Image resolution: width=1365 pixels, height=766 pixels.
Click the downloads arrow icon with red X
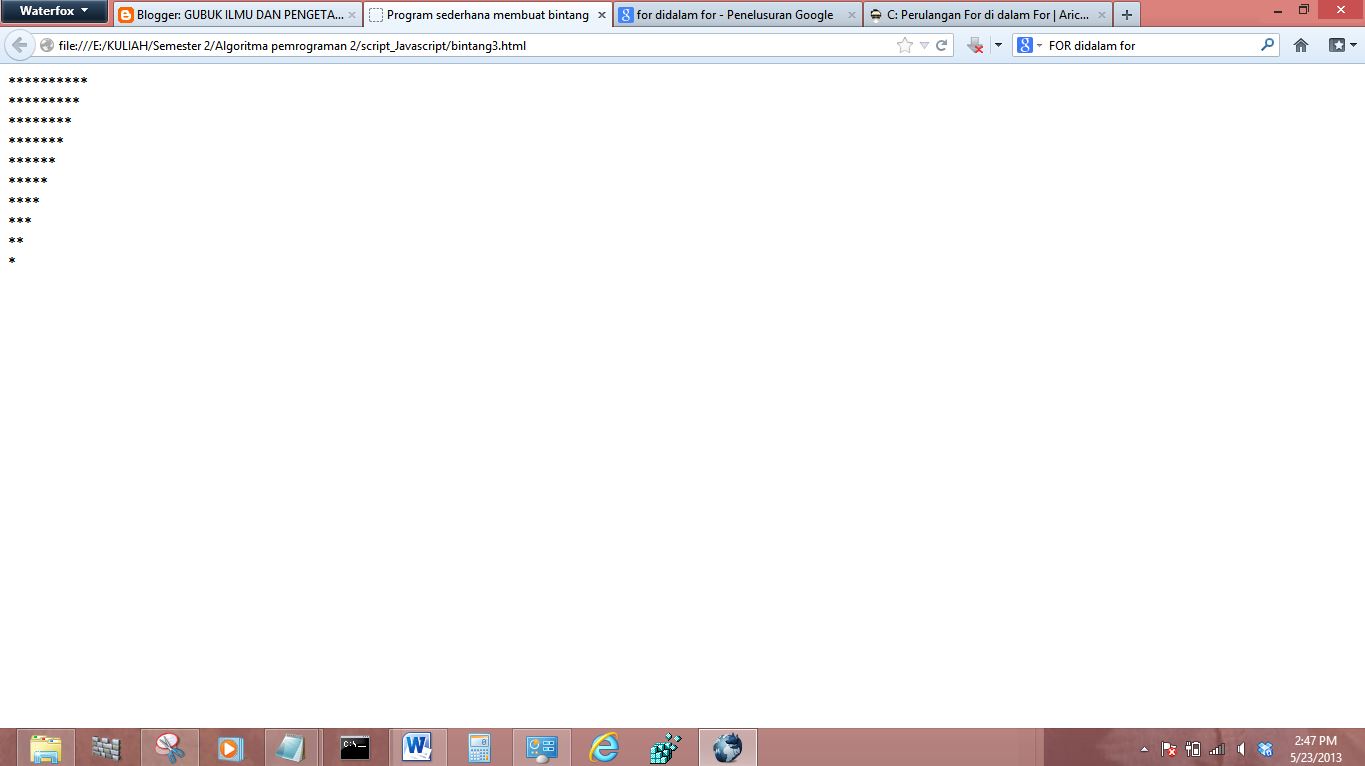975,45
